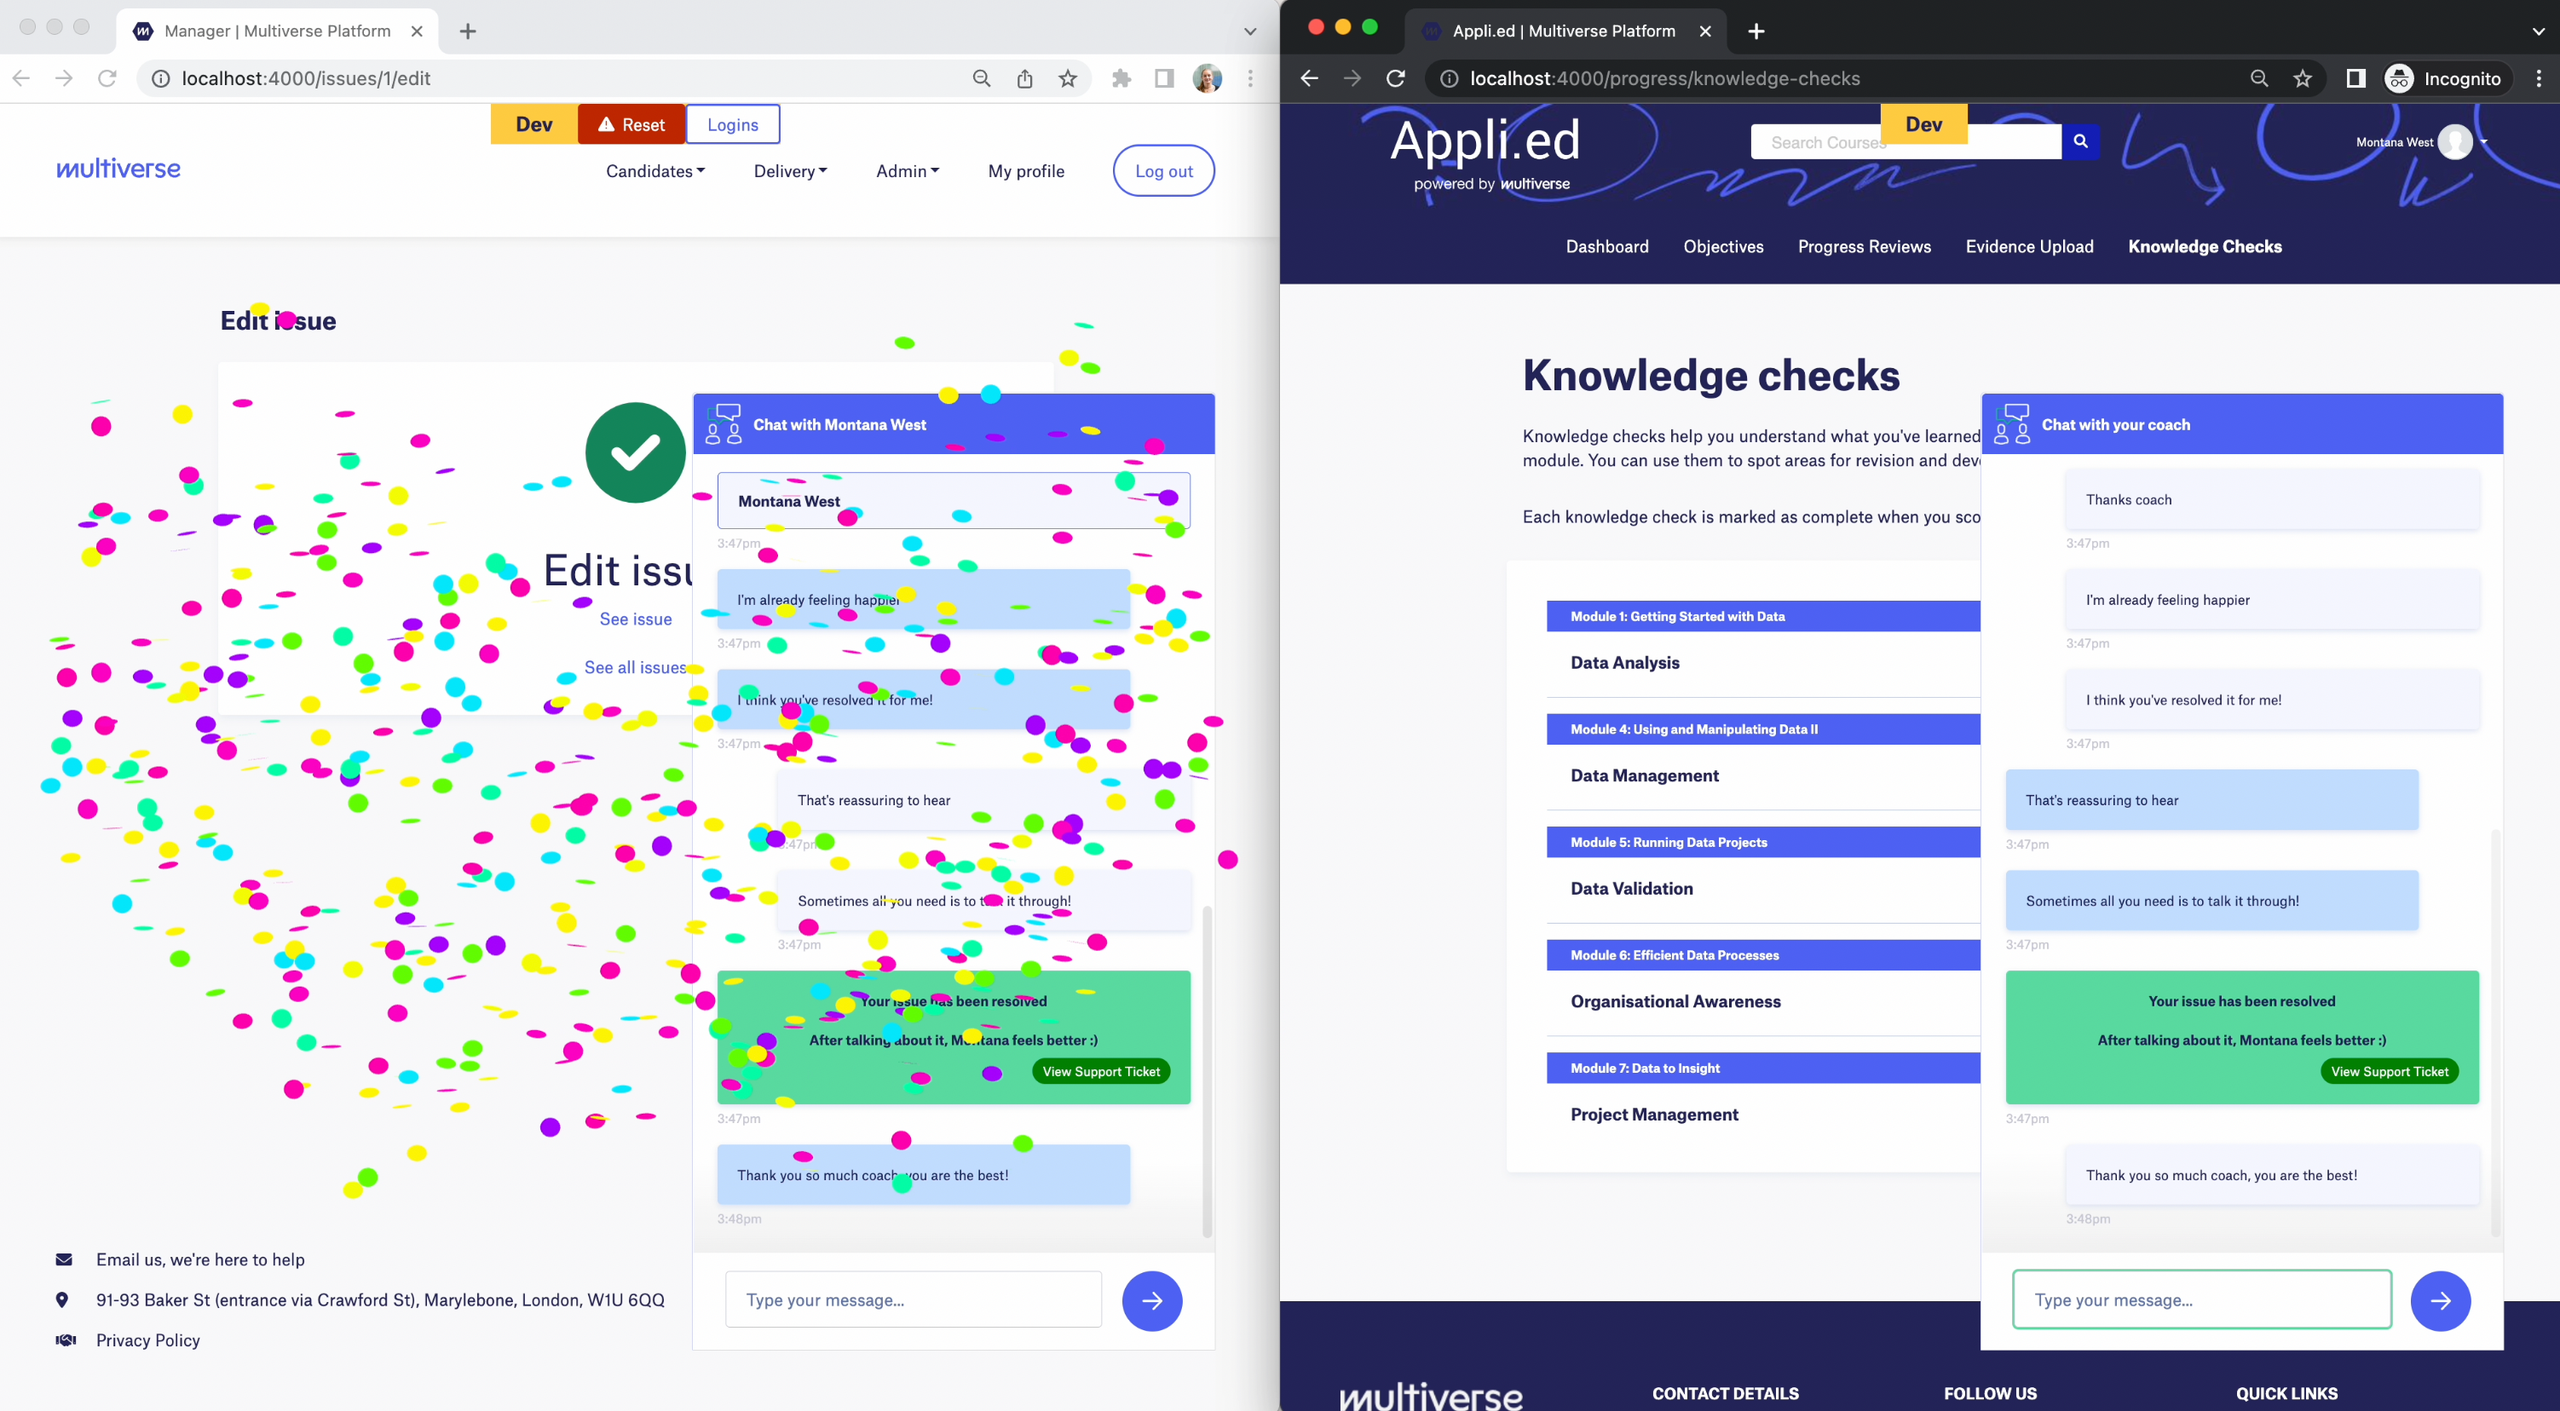Click coach chat message input field

[x=2201, y=1300]
